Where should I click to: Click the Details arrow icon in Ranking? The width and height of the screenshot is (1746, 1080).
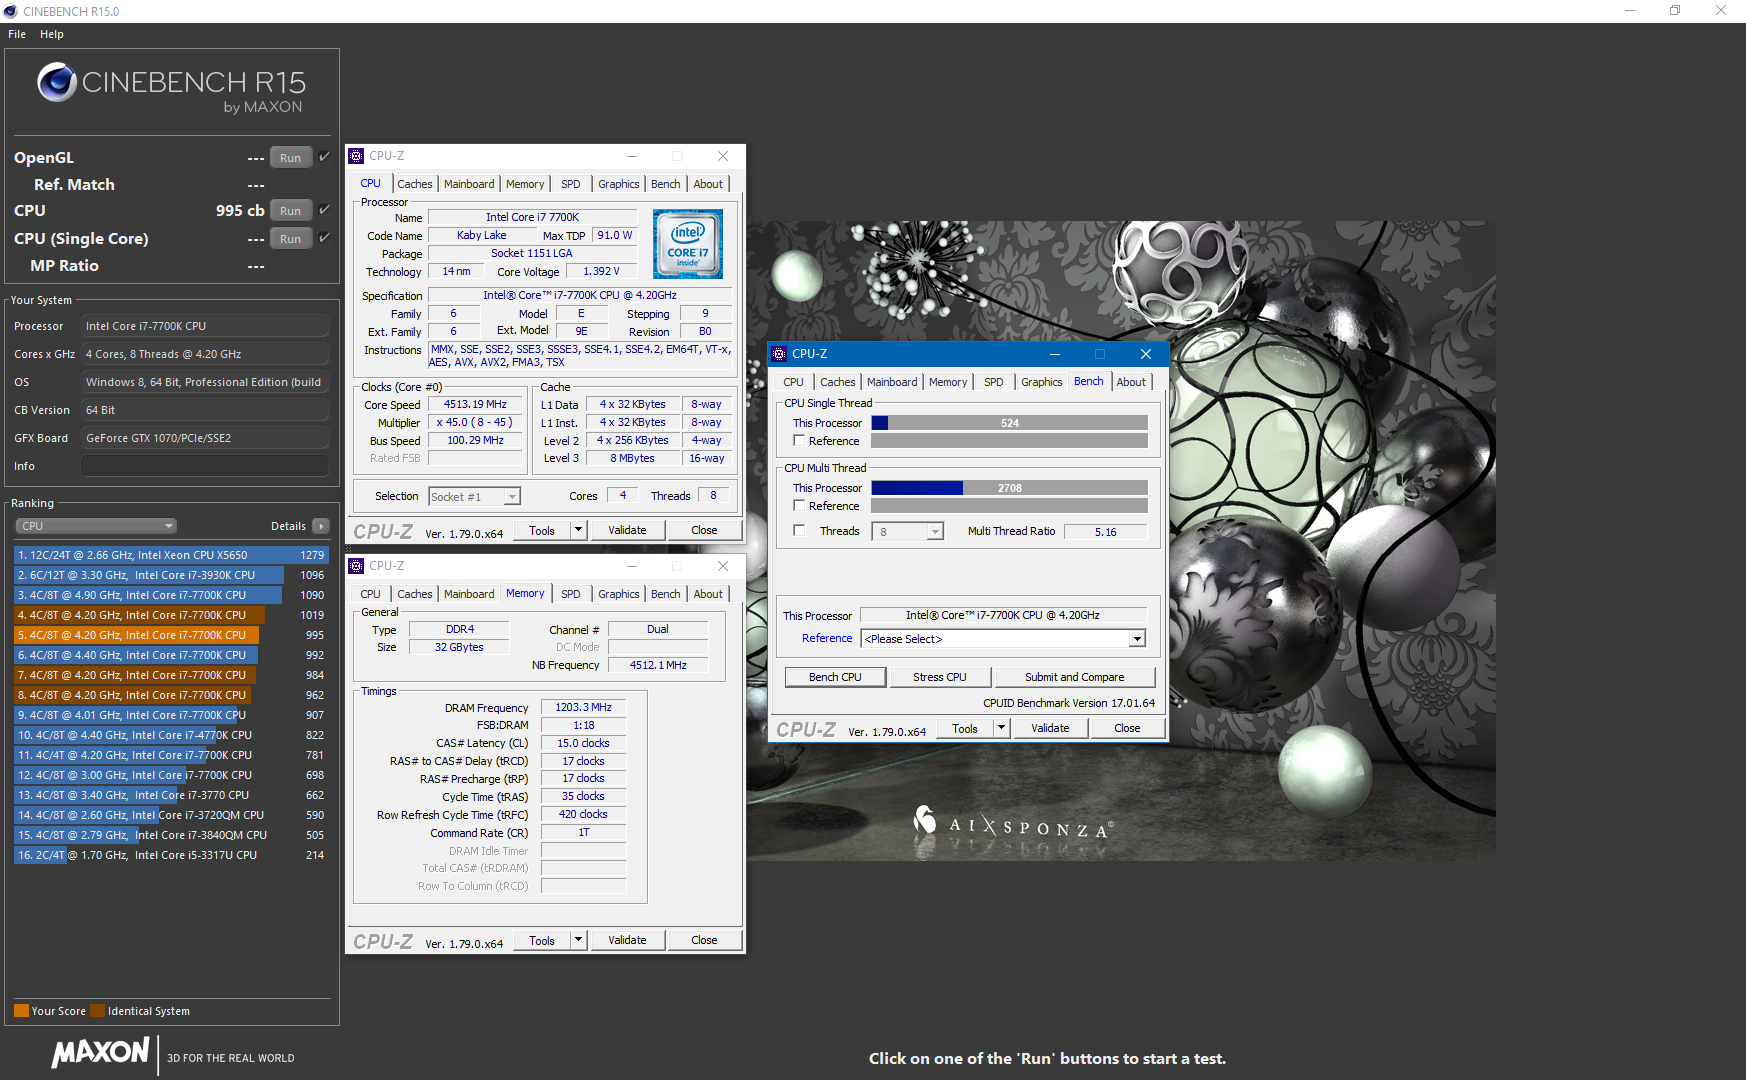click(x=321, y=526)
